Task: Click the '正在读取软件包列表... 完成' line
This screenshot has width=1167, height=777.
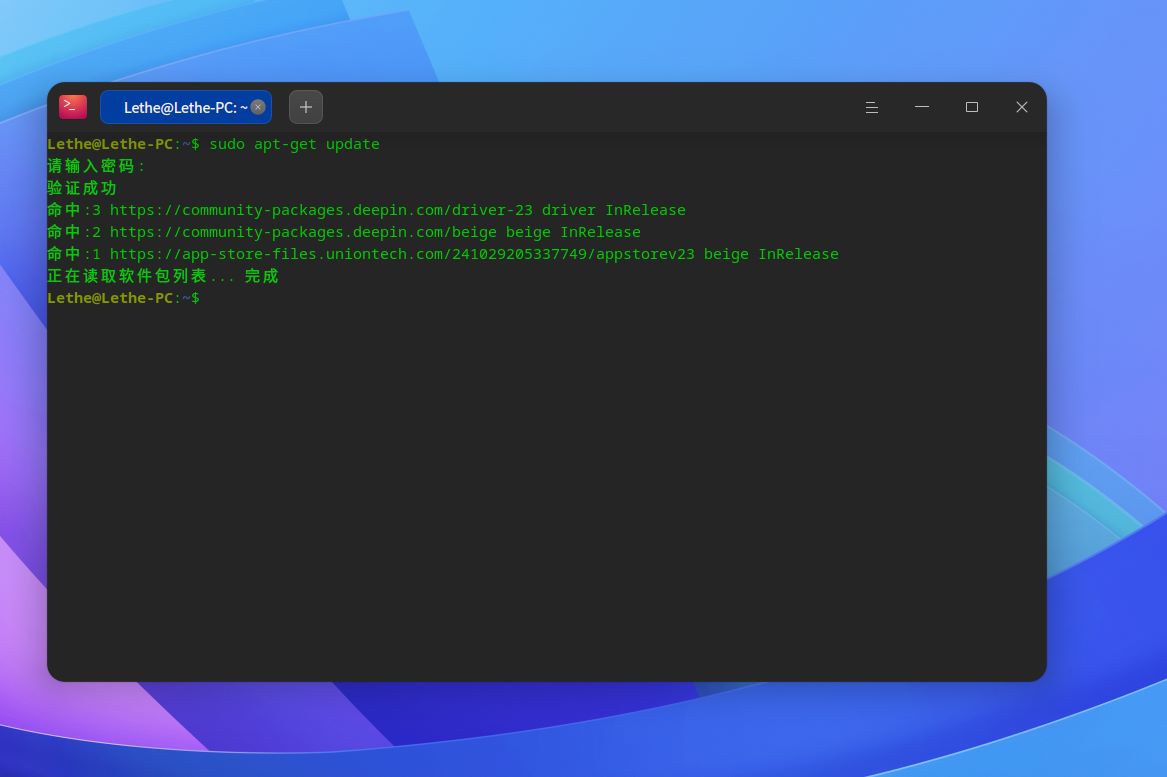Action: (163, 276)
